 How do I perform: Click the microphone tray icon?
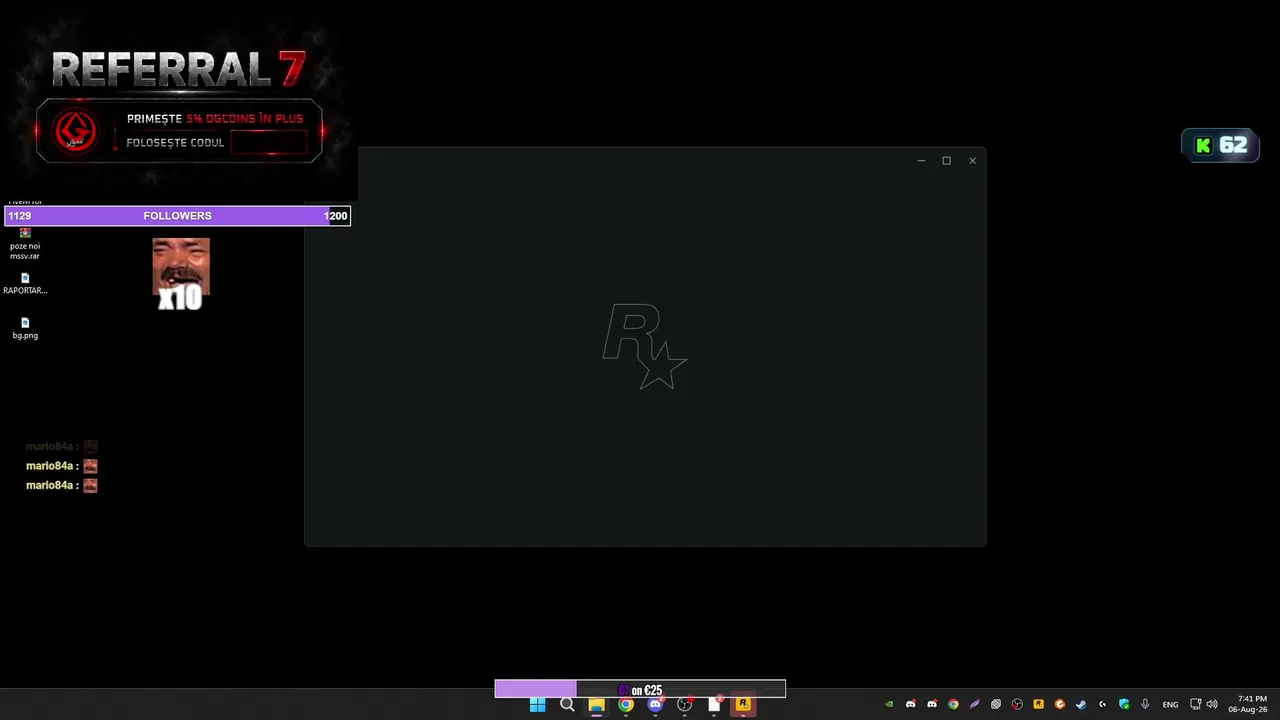1145,704
